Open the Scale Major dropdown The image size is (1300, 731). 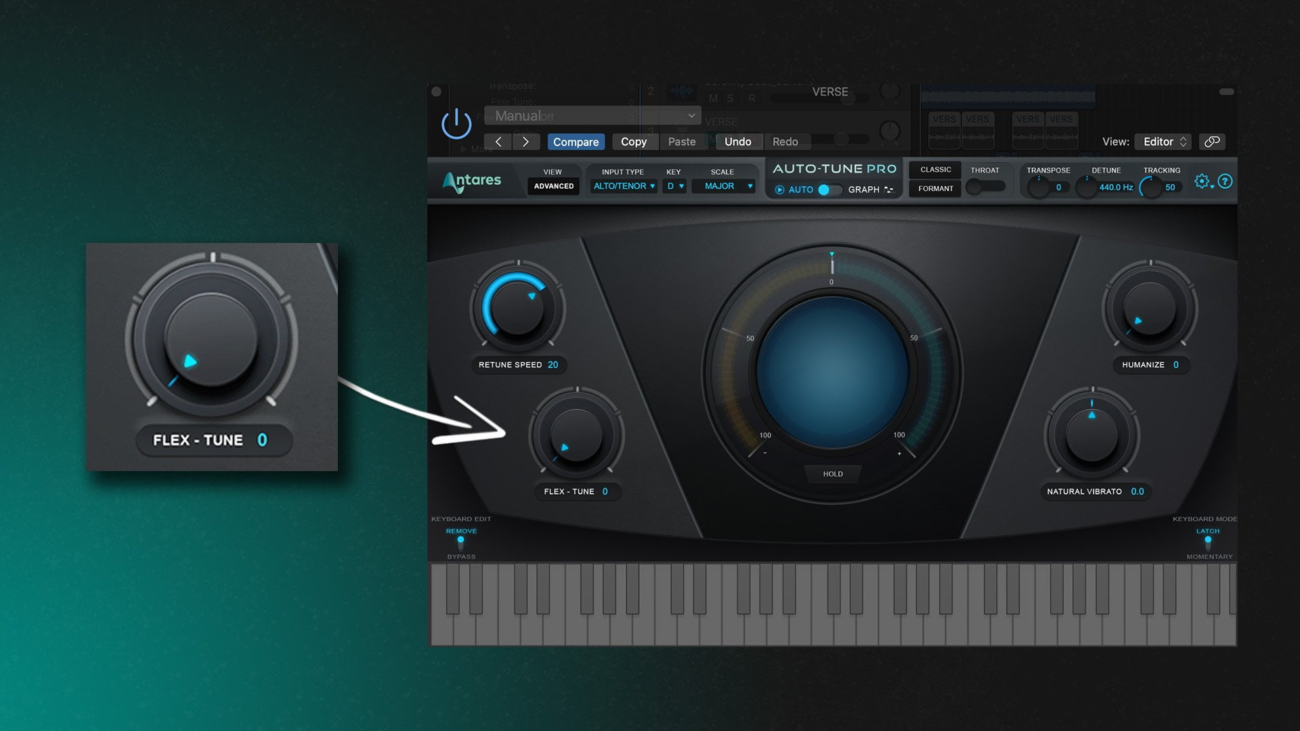click(723, 186)
